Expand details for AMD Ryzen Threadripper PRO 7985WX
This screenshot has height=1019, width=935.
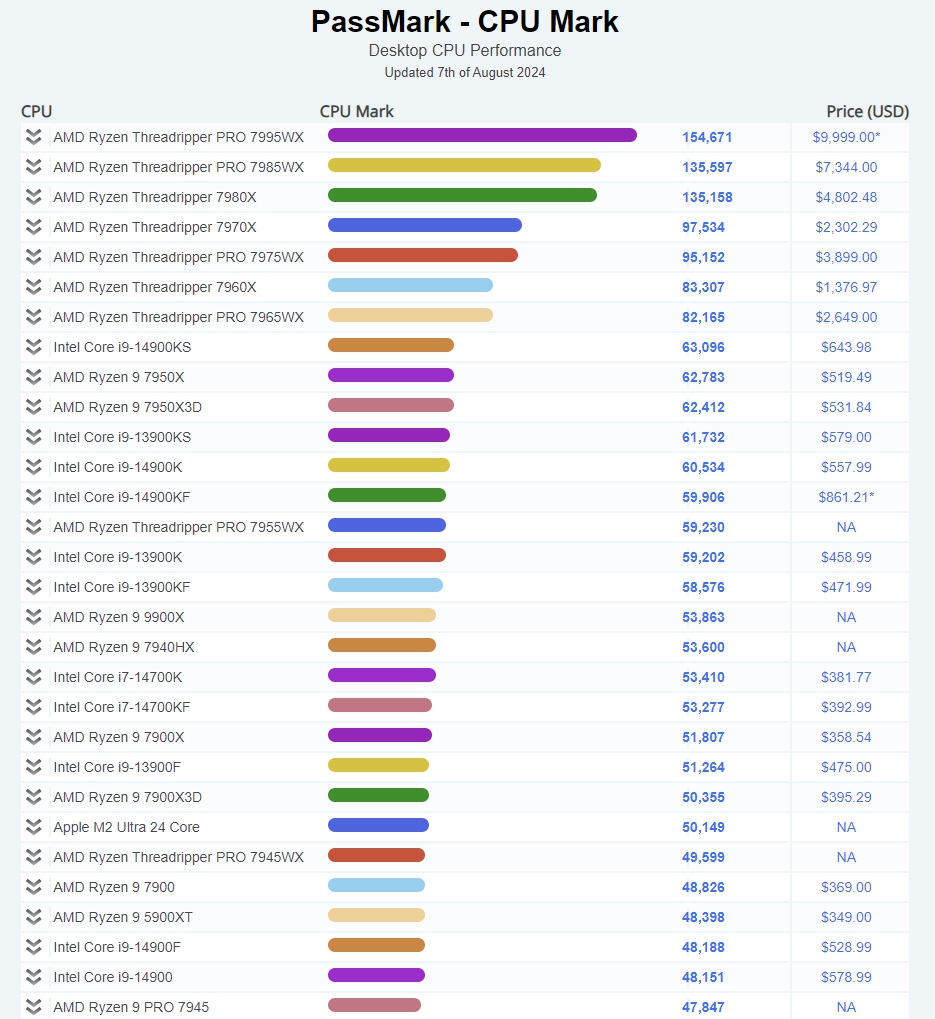coord(34,167)
